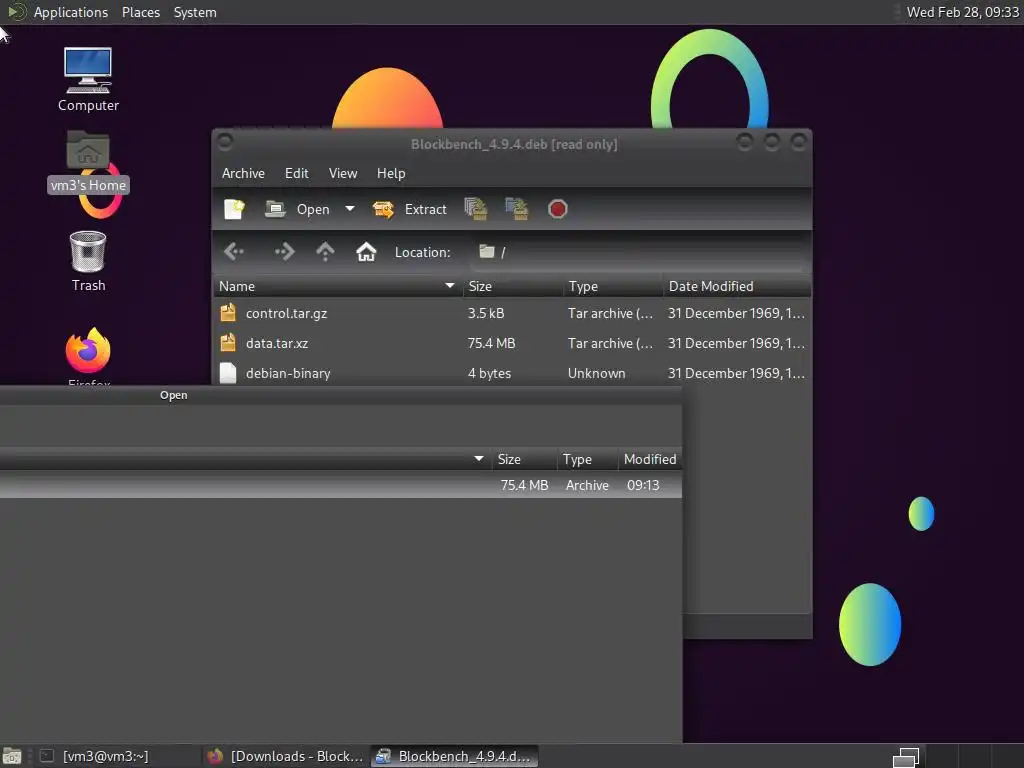Image resolution: width=1024 pixels, height=768 pixels.
Task: Select control.tar.gz in archive list
Action: click(512, 313)
